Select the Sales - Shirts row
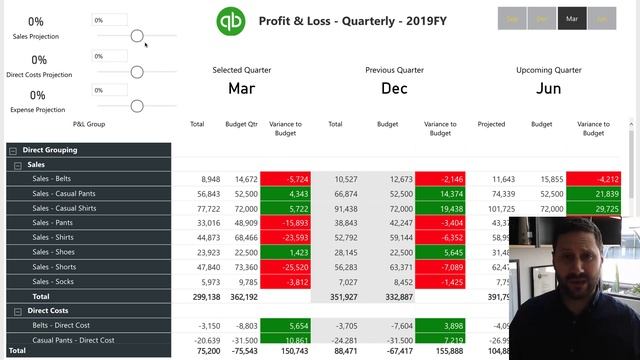This screenshot has height=360, width=640. coord(89,238)
